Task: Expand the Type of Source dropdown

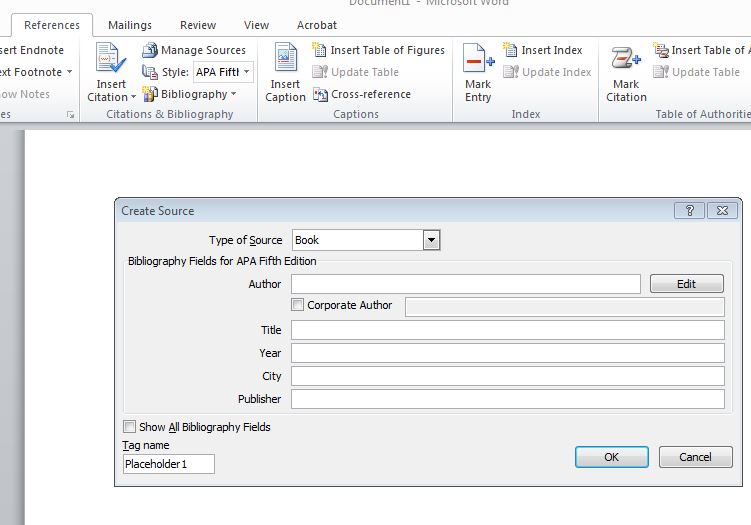Action: [431, 240]
